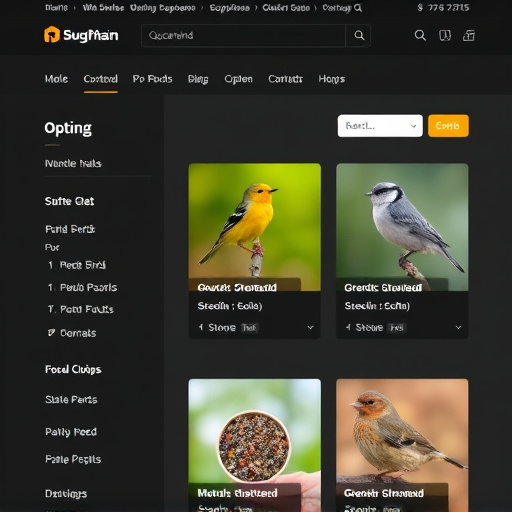Click the Slale Perts sidebar link
The width and height of the screenshot is (512, 512).
(71, 400)
